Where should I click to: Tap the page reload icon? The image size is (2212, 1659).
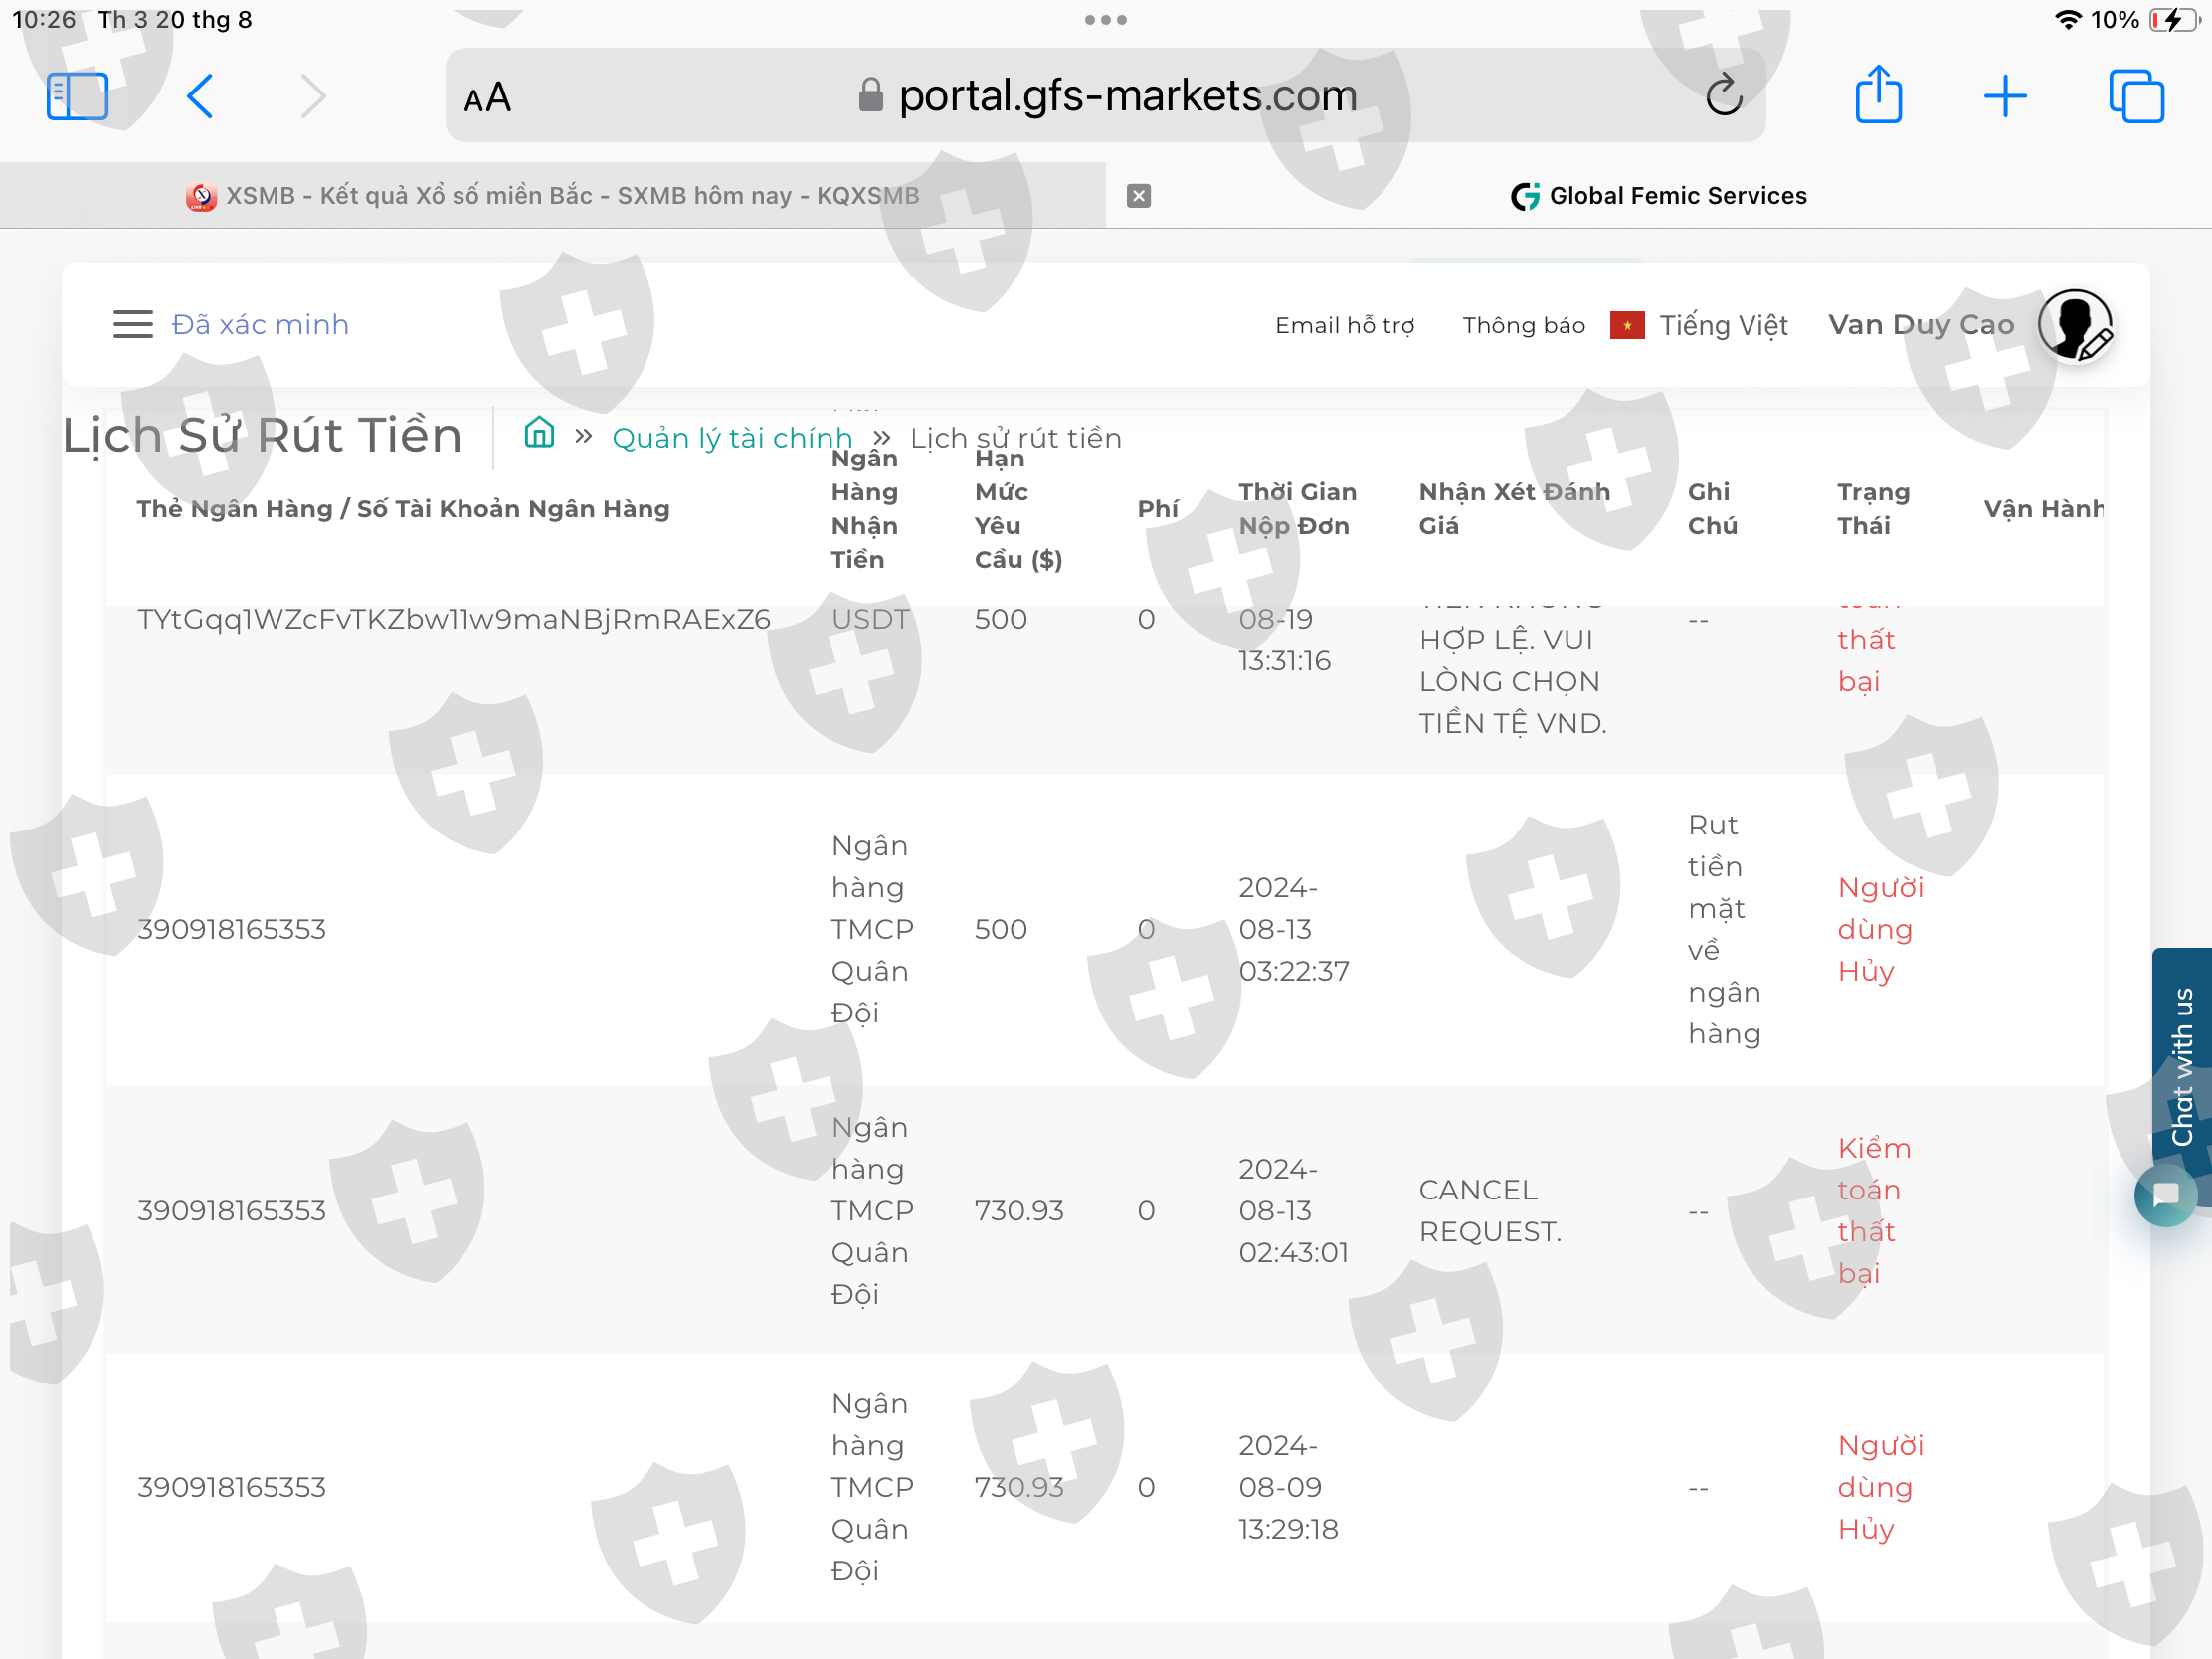tap(1723, 96)
